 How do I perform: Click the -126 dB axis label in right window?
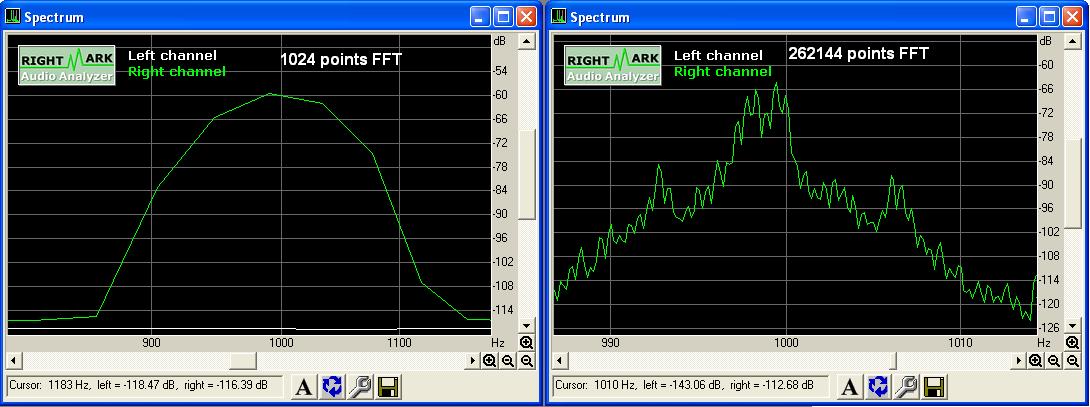[1050, 327]
